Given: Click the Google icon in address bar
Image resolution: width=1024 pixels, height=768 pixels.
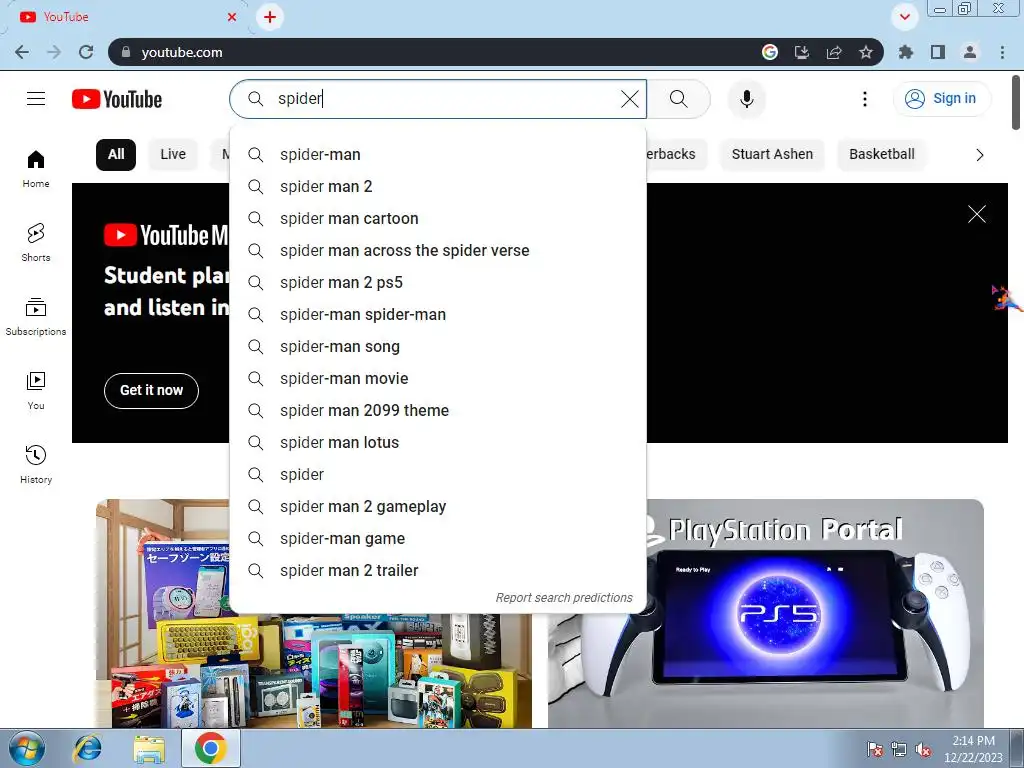Looking at the screenshot, I should pos(770,52).
